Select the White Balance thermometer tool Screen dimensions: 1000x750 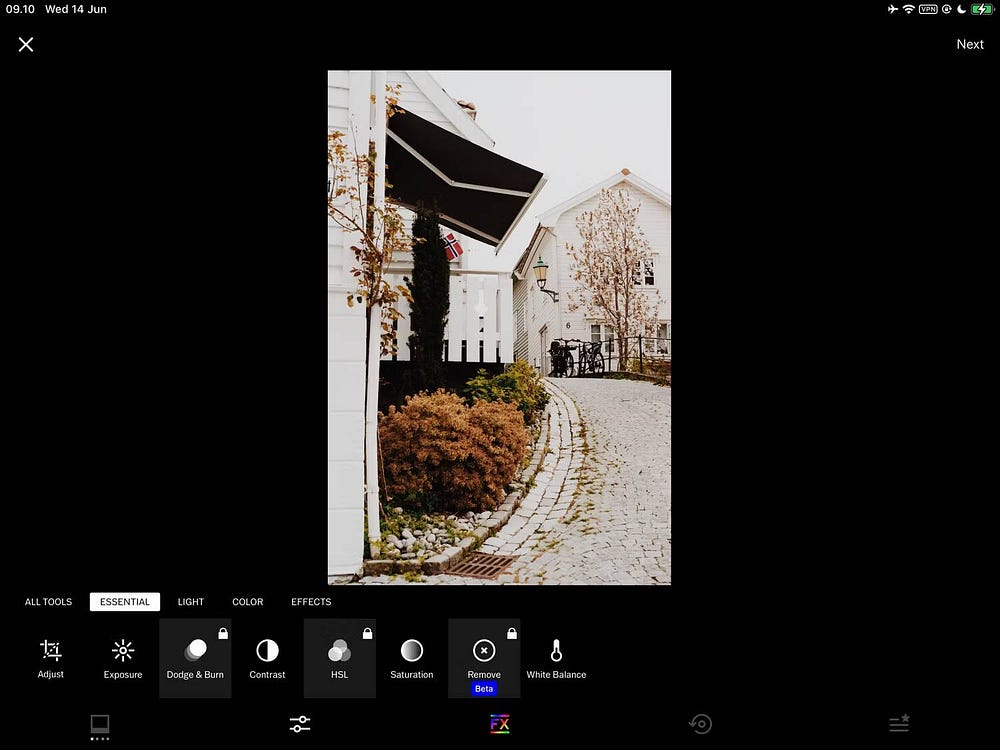point(556,658)
